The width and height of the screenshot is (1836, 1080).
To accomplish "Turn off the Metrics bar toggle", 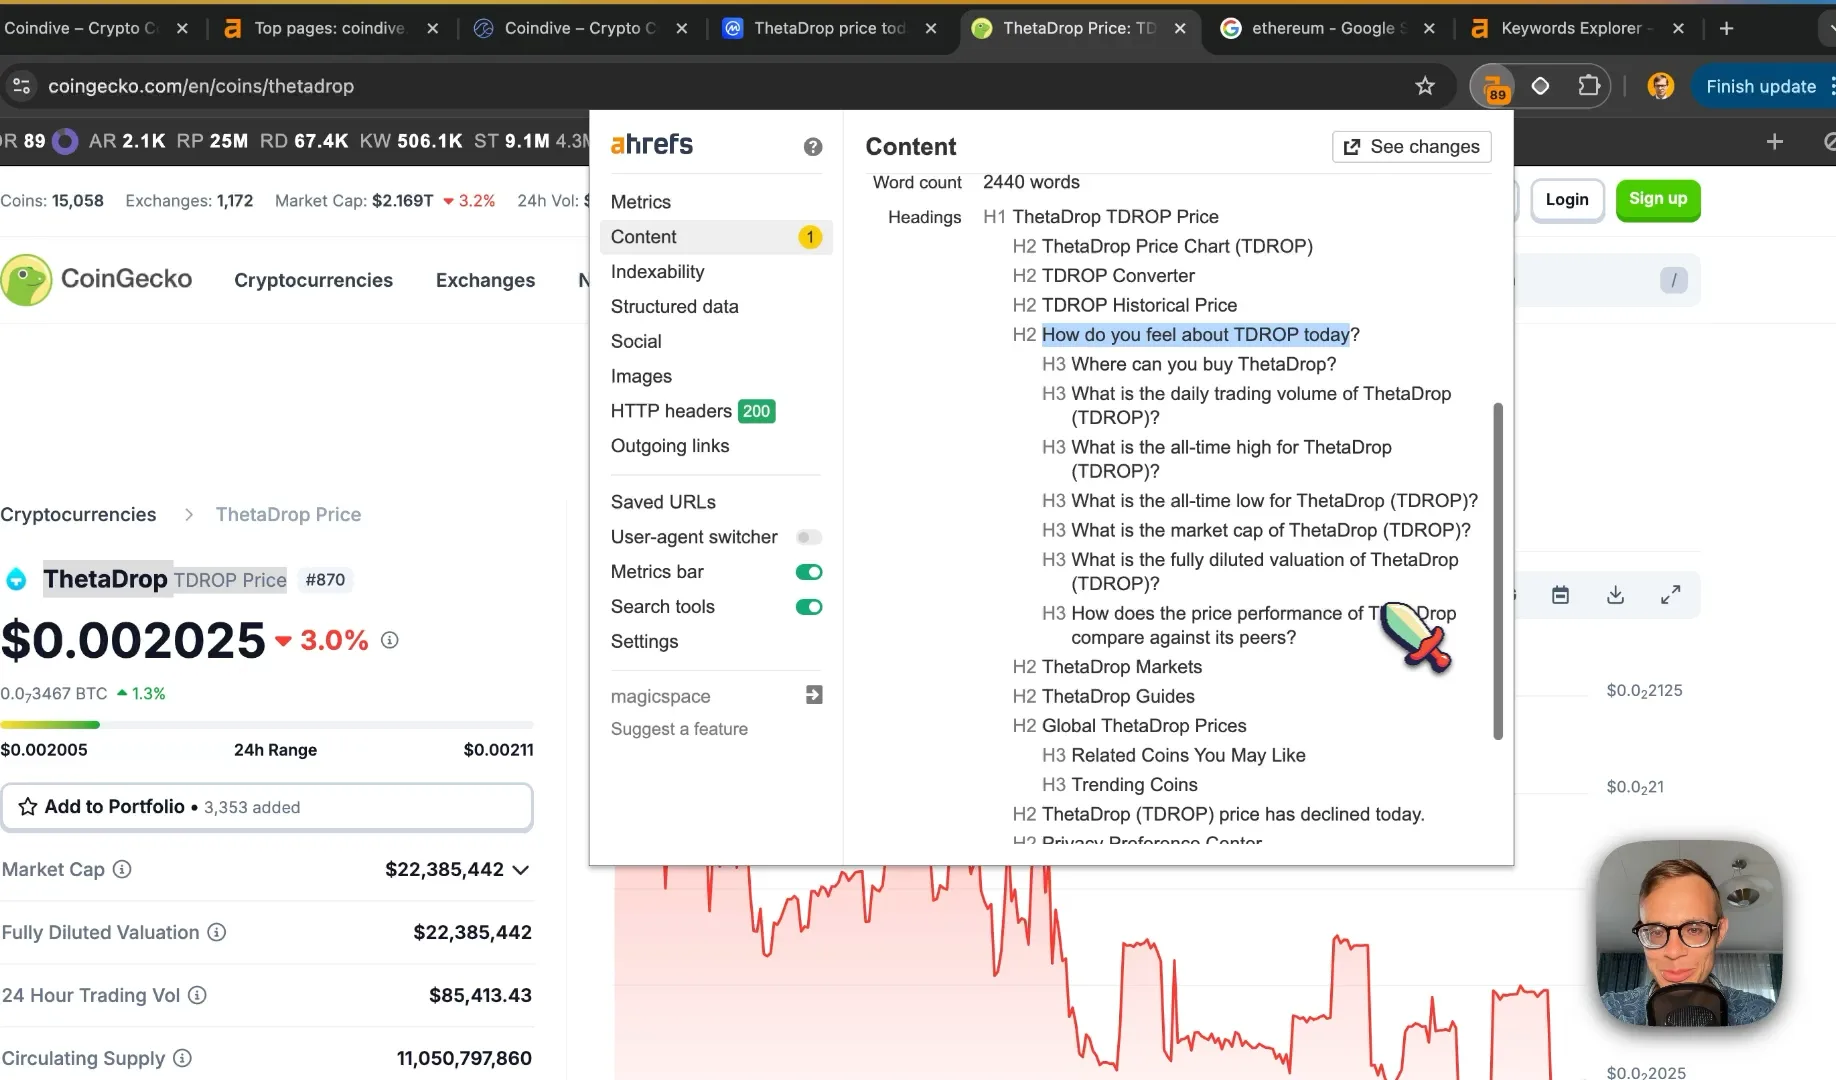I will click(x=809, y=572).
